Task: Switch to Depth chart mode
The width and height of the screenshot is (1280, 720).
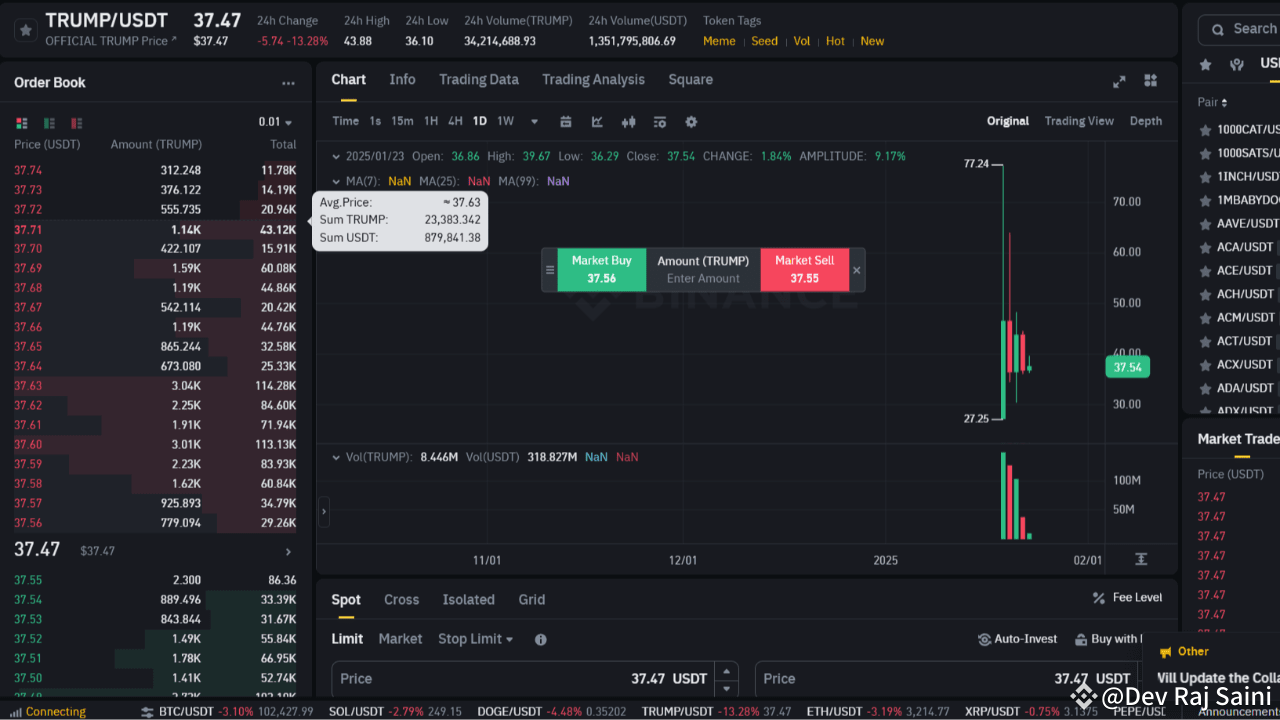Action: [x=1146, y=121]
